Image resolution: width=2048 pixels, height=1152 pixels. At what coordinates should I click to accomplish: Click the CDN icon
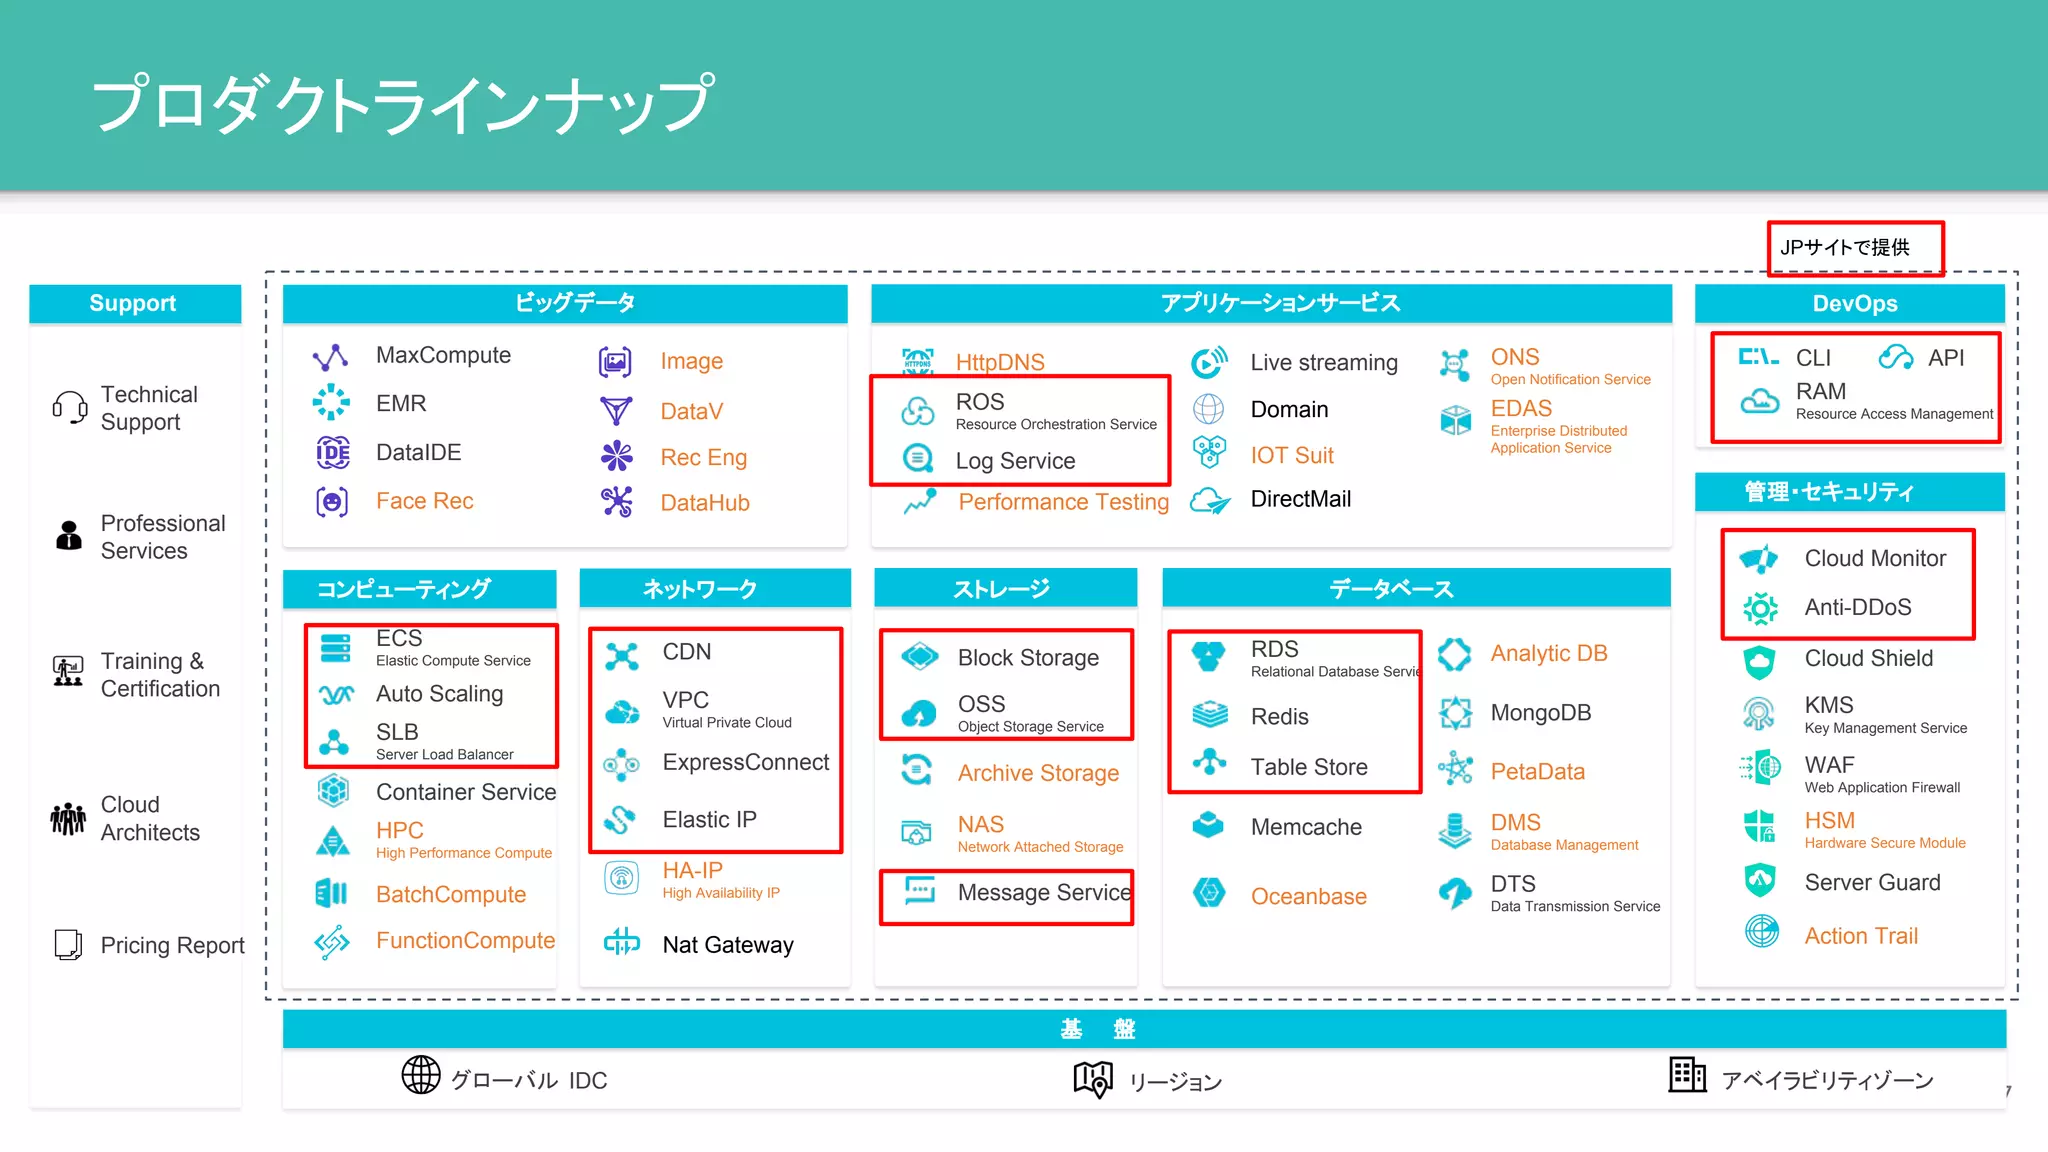coord(622,656)
